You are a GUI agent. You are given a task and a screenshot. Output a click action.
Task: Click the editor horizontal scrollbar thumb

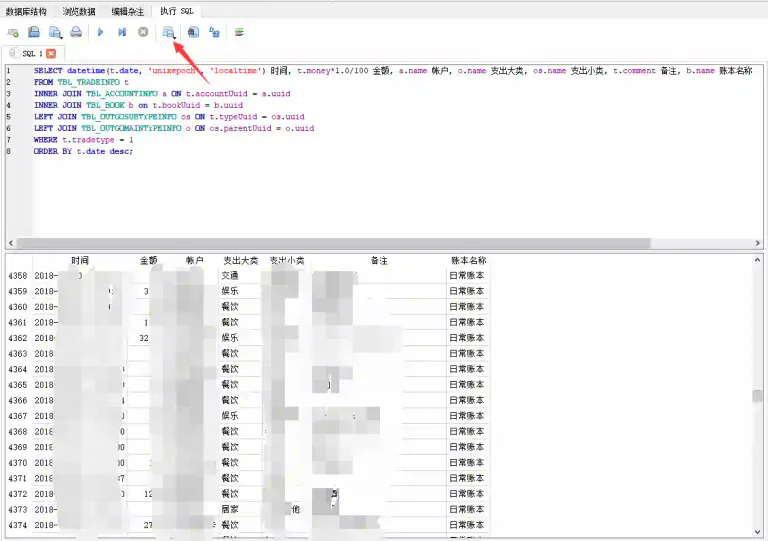coord(333,243)
